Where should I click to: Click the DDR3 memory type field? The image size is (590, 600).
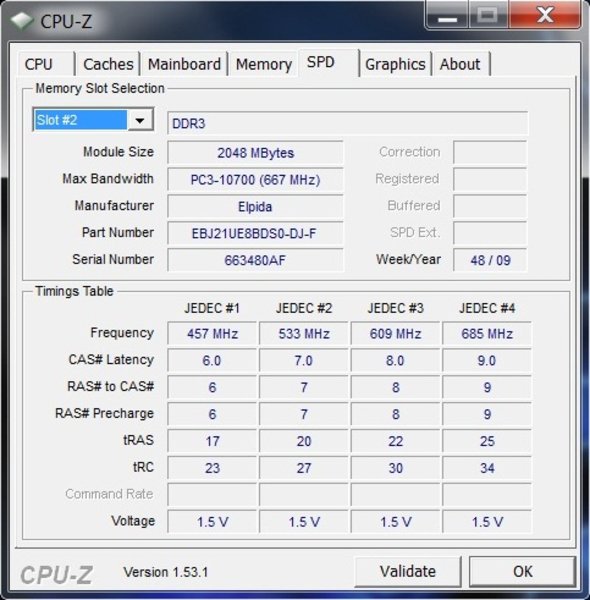(x=347, y=123)
